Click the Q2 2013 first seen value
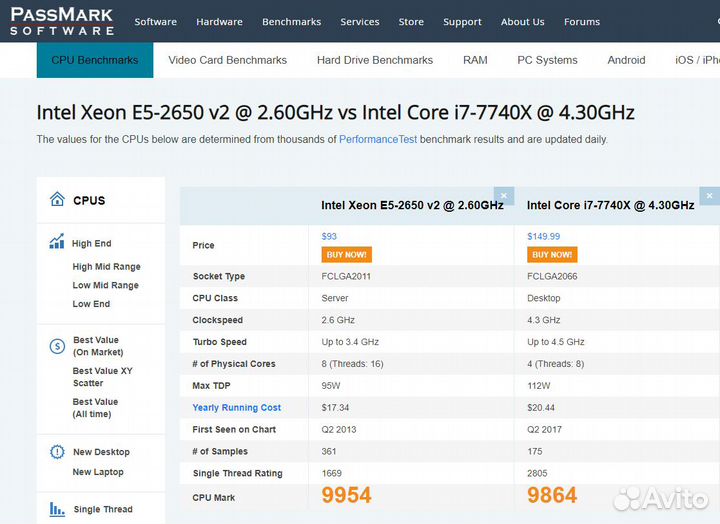Image resolution: width=720 pixels, height=524 pixels. coord(339,429)
